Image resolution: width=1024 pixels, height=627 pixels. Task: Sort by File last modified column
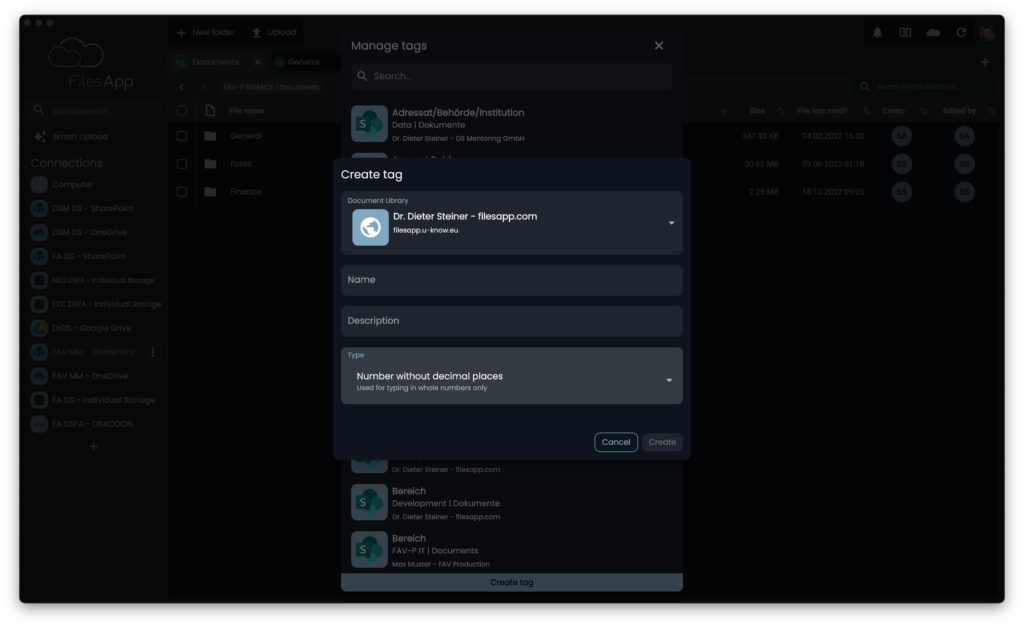pyautogui.click(x=822, y=111)
